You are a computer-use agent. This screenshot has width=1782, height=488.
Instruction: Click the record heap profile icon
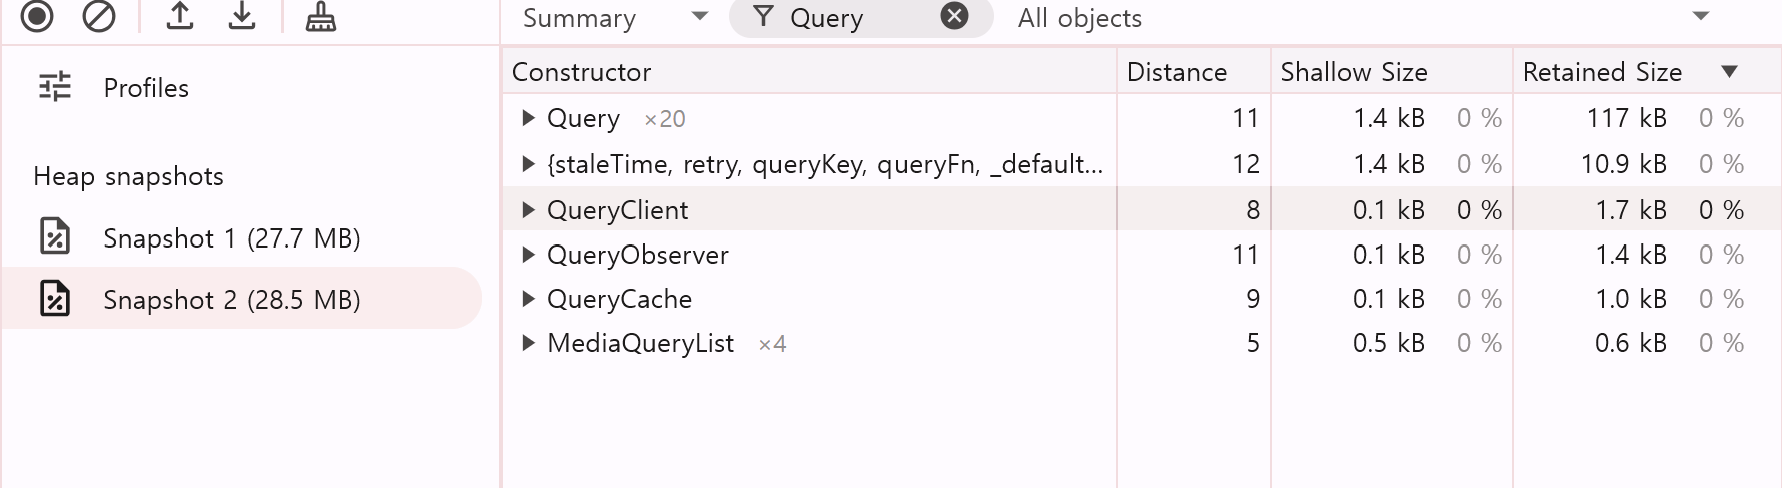pos(37,17)
